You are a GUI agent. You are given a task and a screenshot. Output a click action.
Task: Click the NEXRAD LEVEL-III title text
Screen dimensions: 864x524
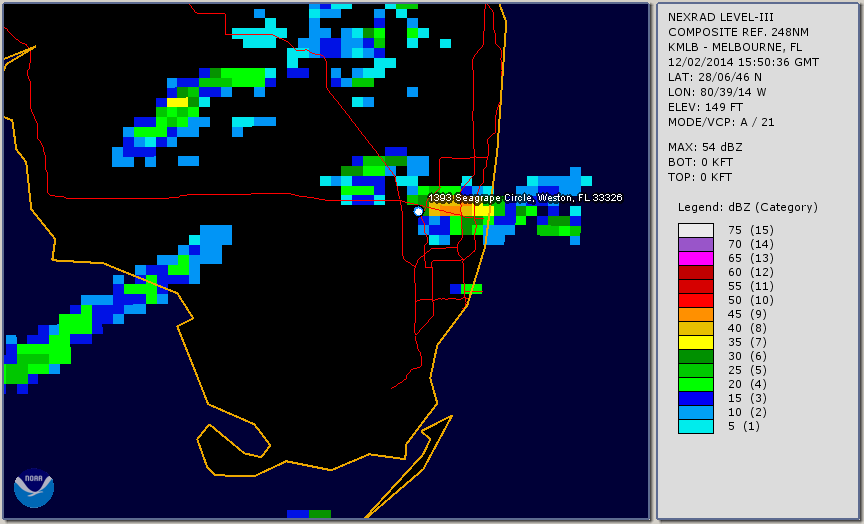pos(721,17)
